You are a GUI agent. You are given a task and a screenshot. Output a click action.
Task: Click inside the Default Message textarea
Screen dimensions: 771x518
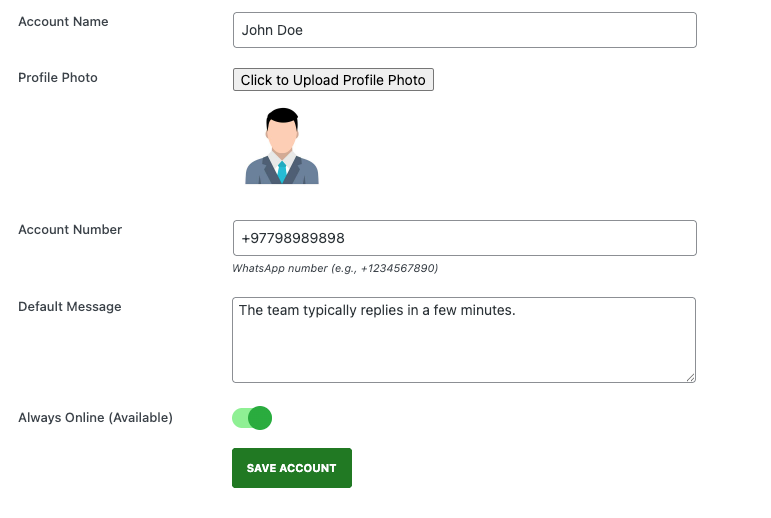click(x=464, y=340)
